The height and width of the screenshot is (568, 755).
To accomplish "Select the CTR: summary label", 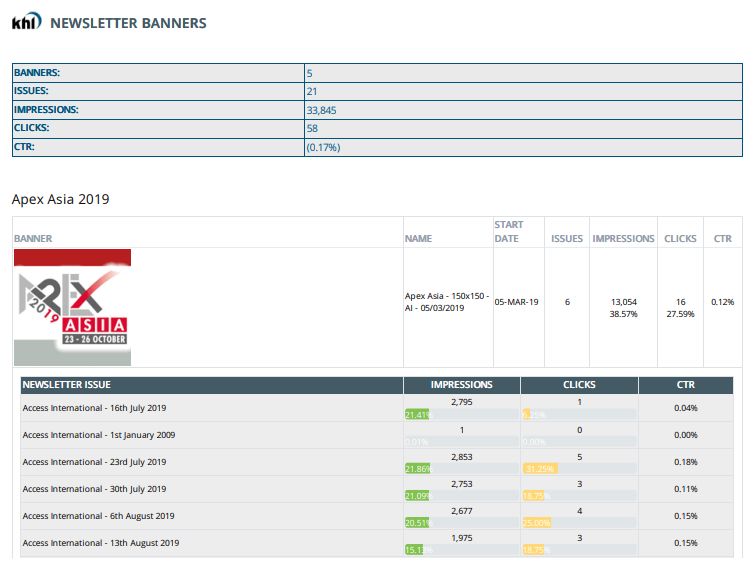I will 24,147.
